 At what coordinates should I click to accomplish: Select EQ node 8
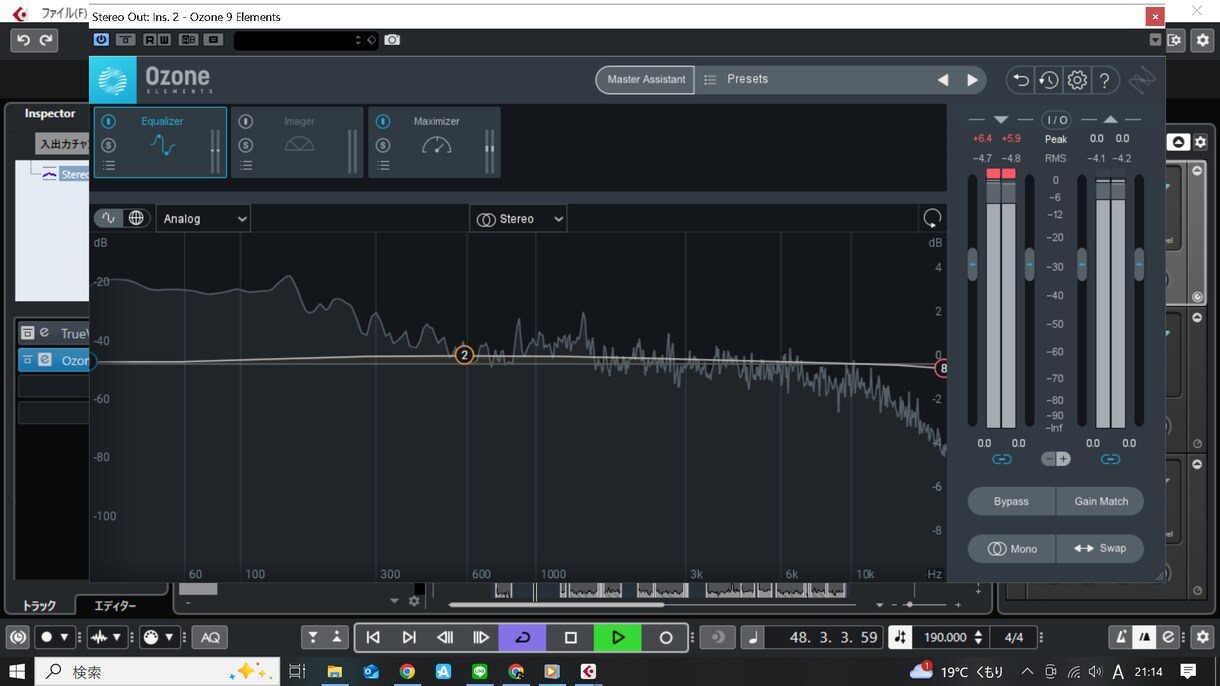click(942, 368)
